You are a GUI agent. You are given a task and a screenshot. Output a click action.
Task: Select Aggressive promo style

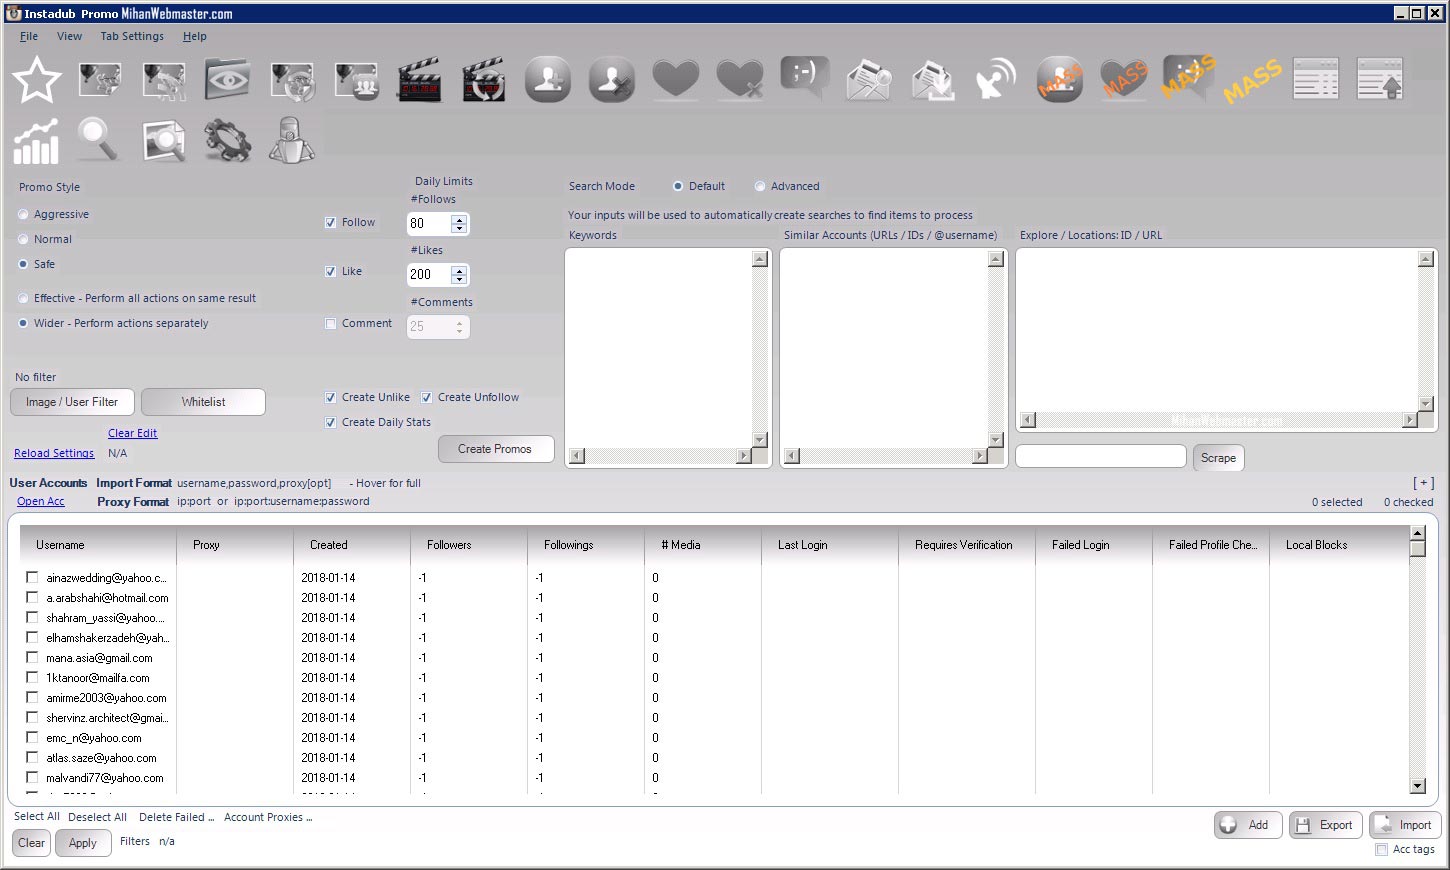pos(23,214)
